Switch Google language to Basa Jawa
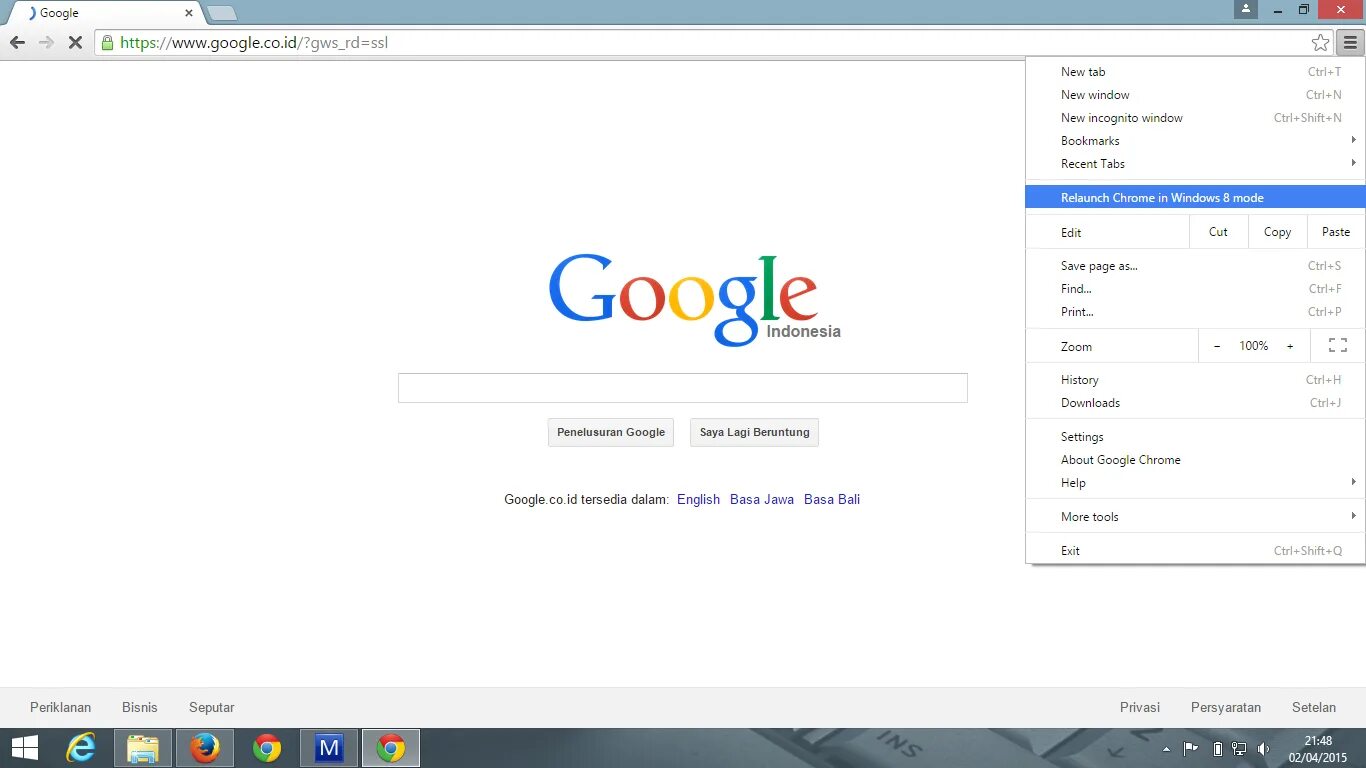This screenshot has width=1366, height=768. [762, 499]
